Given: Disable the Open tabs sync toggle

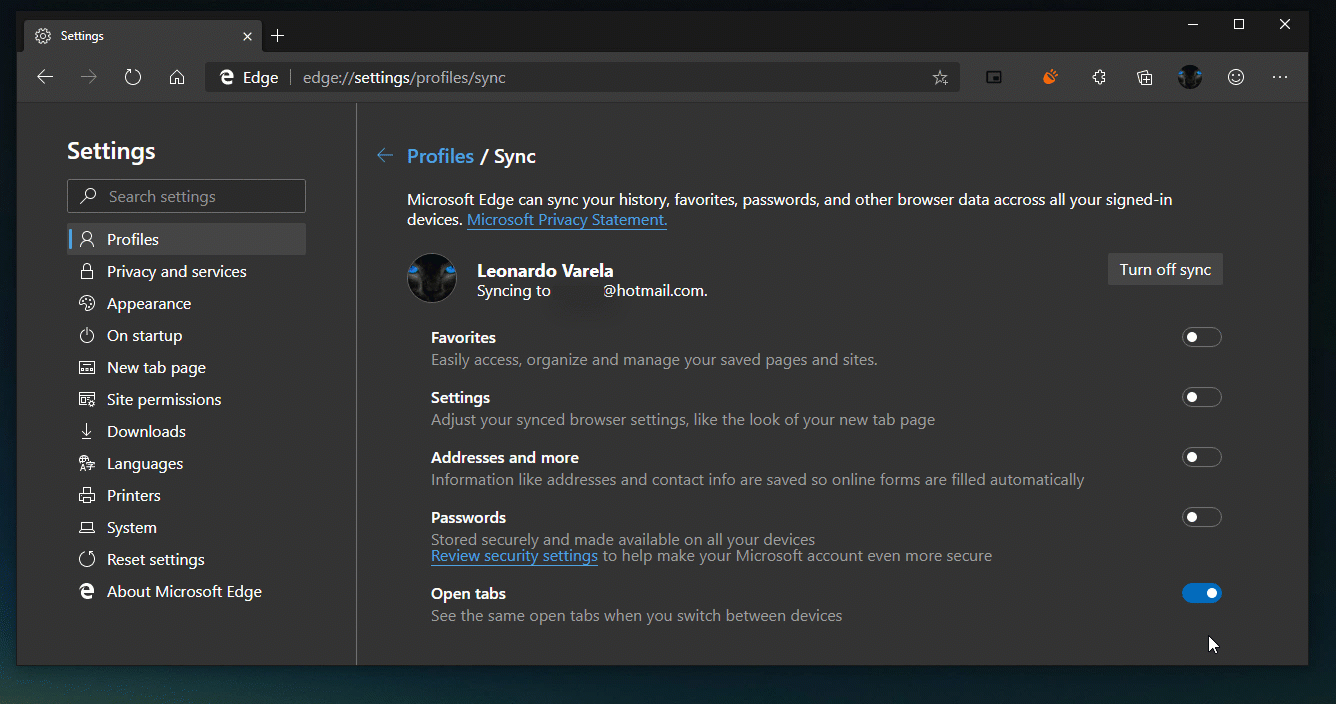Looking at the screenshot, I should tap(1201, 594).
